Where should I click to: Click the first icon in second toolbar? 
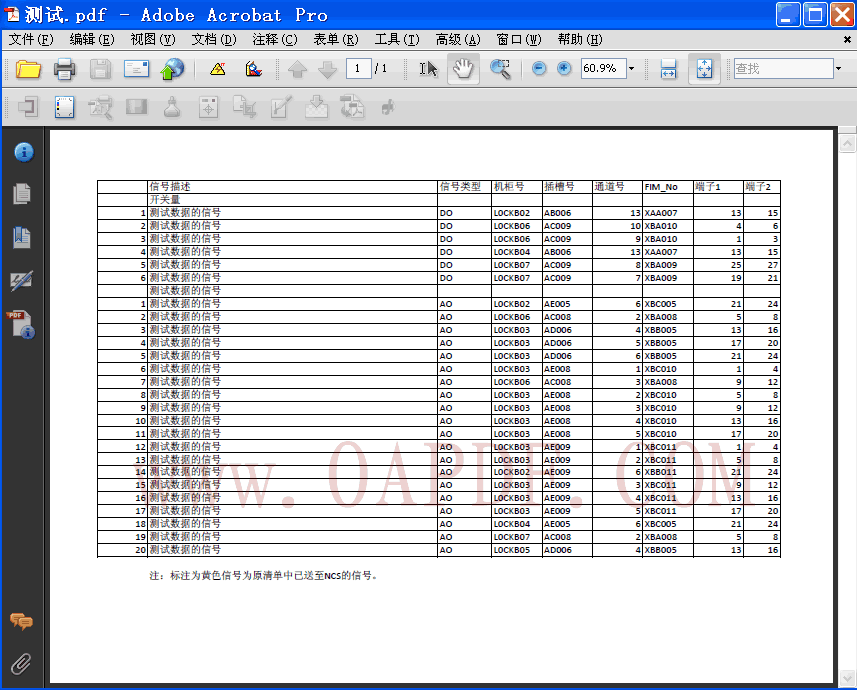pyautogui.click(x=27, y=107)
